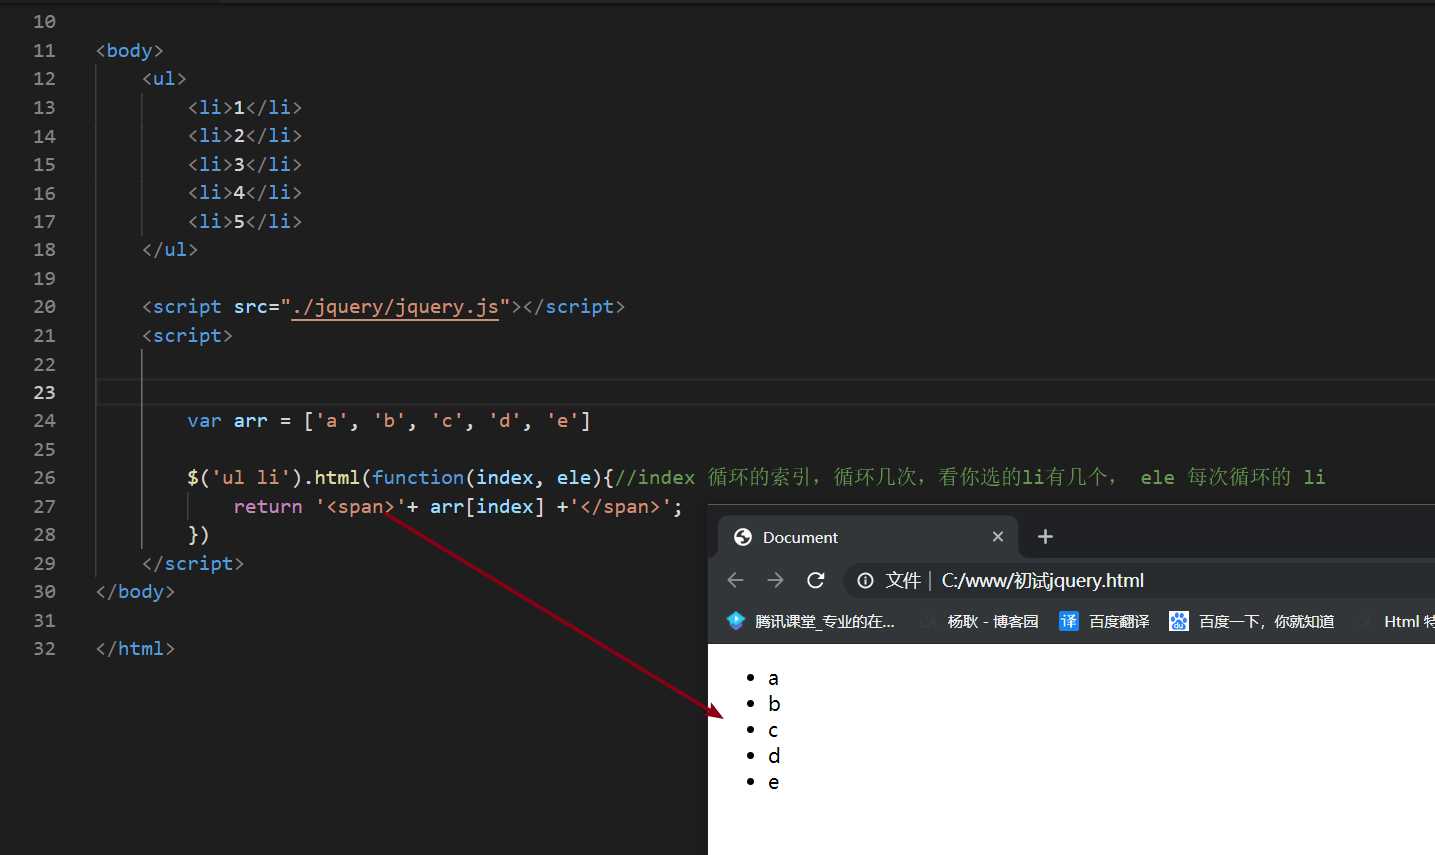Click line number 11 in the gutter
This screenshot has width=1435, height=855.
click(x=44, y=50)
